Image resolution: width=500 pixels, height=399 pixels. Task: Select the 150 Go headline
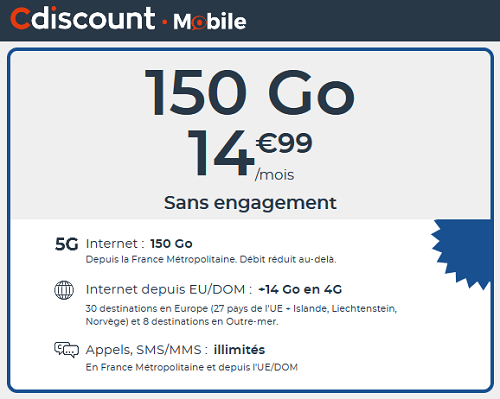pyautogui.click(x=250, y=92)
